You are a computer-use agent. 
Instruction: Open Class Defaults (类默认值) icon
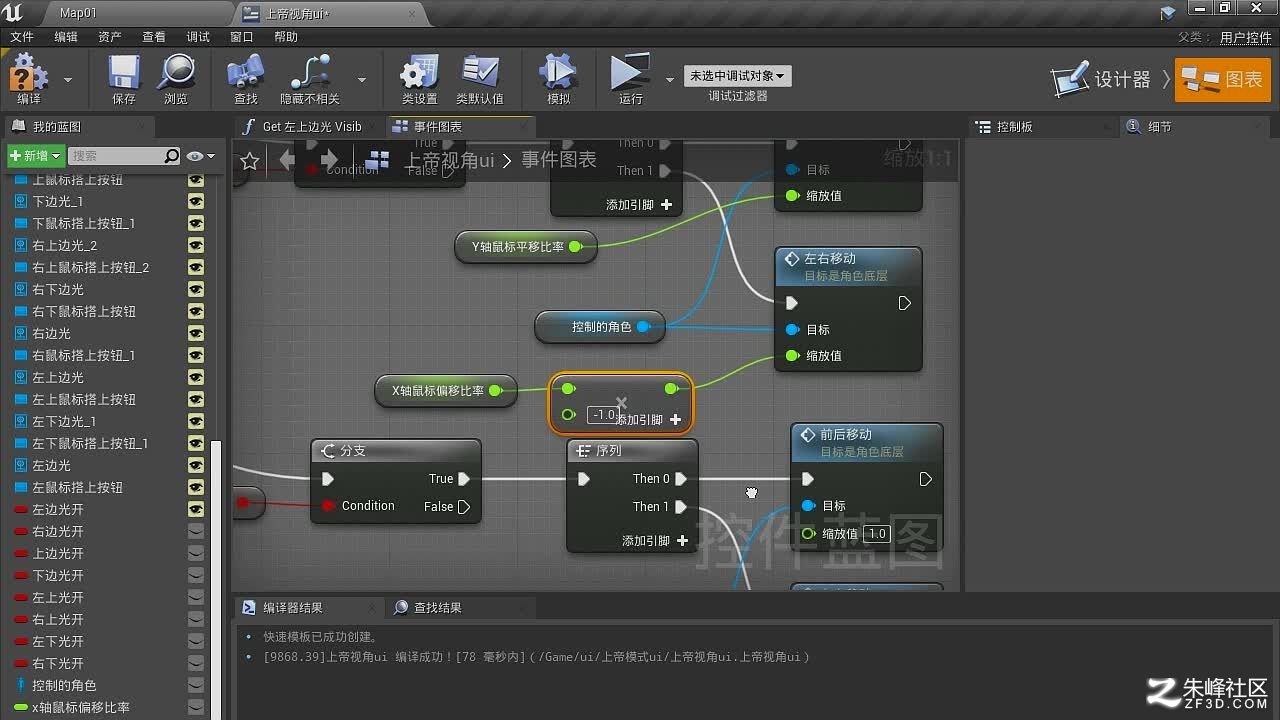coord(480,73)
